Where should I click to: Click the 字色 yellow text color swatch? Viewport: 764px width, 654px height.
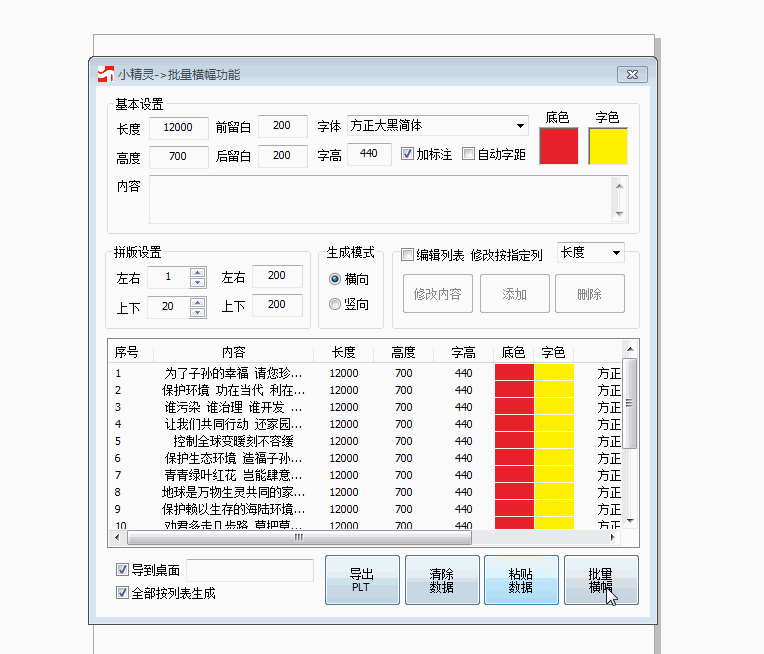tap(608, 146)
